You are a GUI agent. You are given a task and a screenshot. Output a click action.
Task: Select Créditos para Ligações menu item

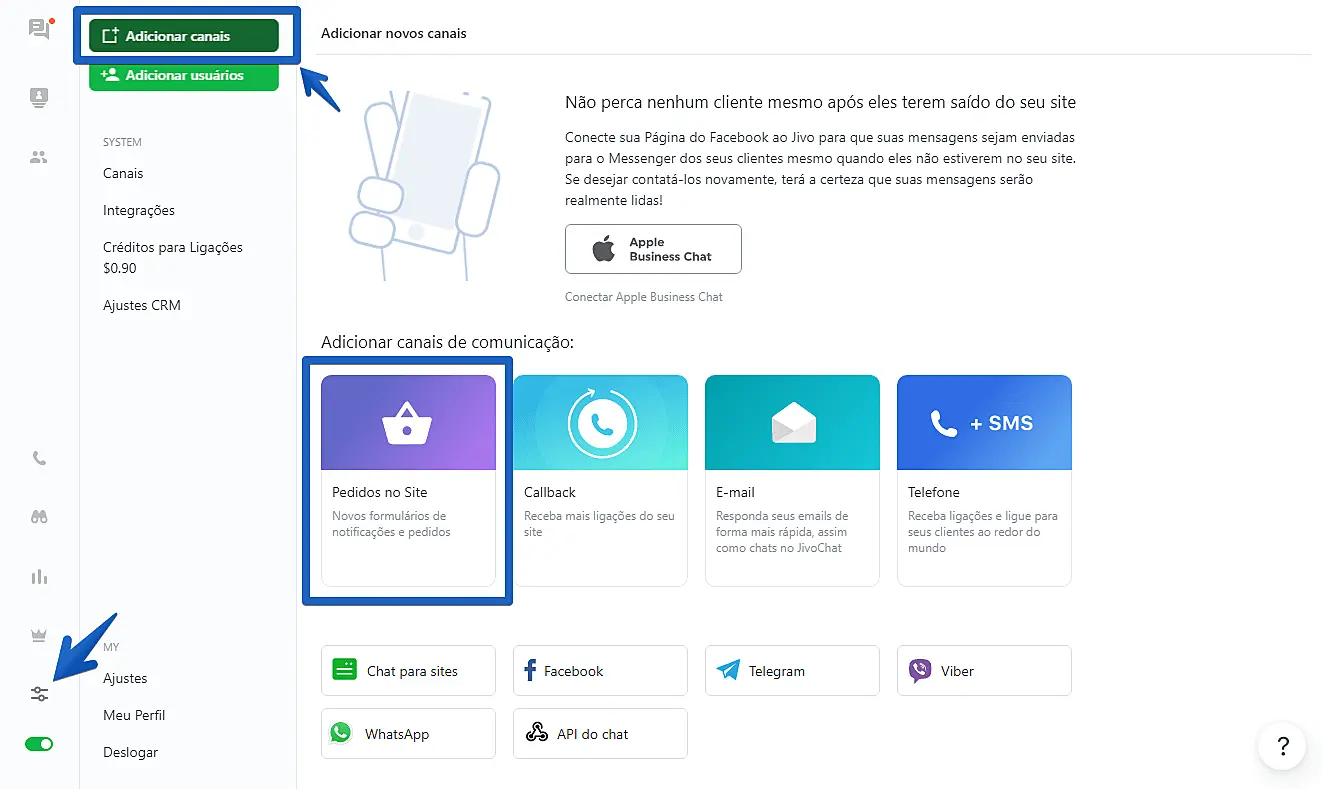point(173,247)
